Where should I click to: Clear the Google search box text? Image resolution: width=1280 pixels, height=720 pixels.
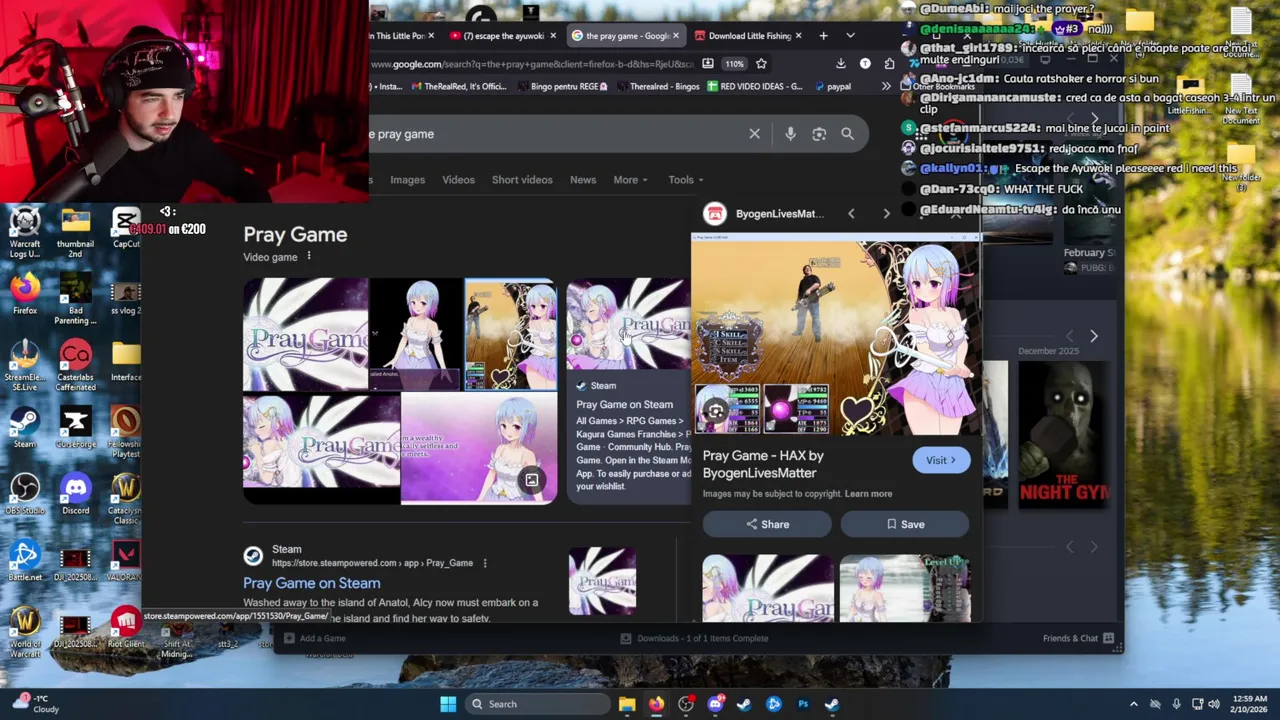pos(754,134)
